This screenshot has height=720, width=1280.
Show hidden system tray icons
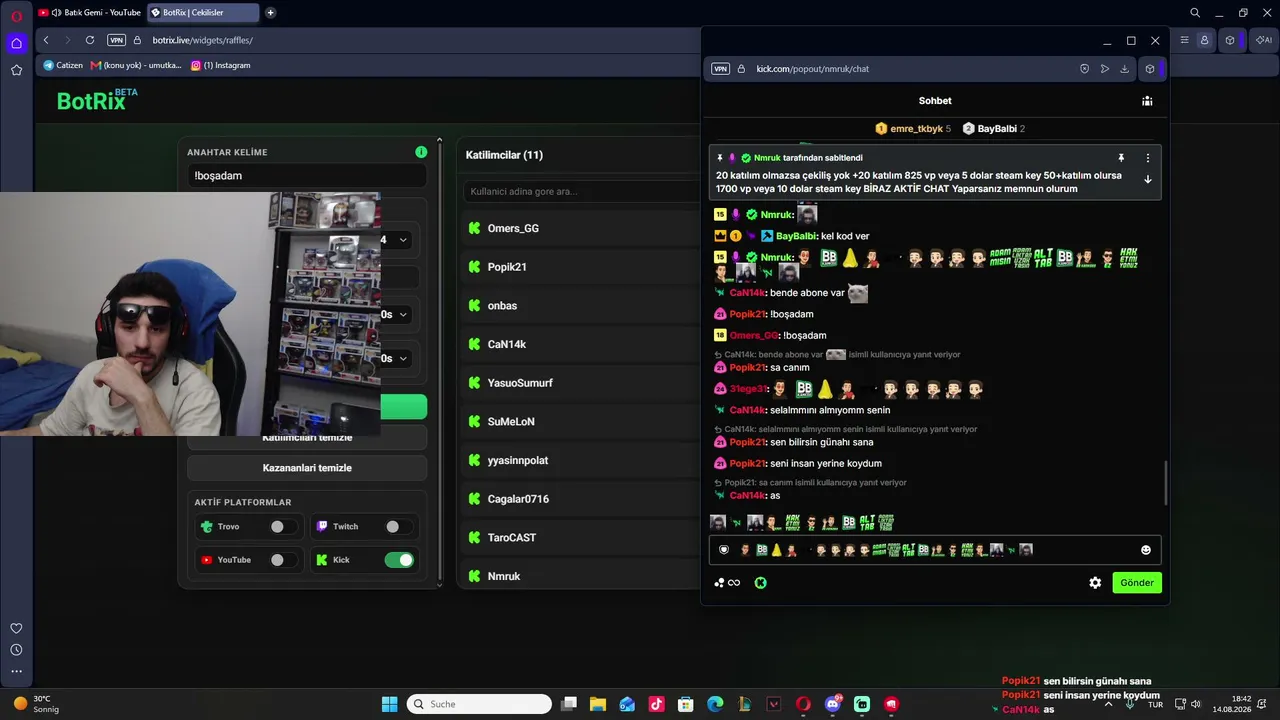(x=1108, y=704)
